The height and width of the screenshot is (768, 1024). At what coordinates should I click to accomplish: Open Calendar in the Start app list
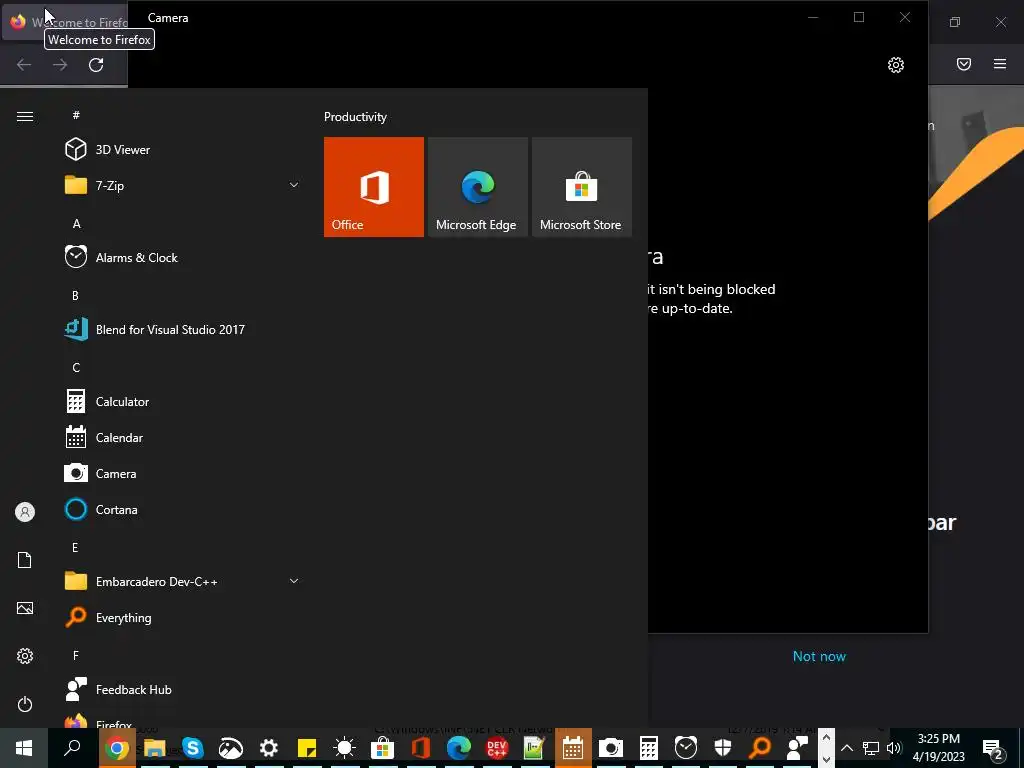(x=183, y=438)
